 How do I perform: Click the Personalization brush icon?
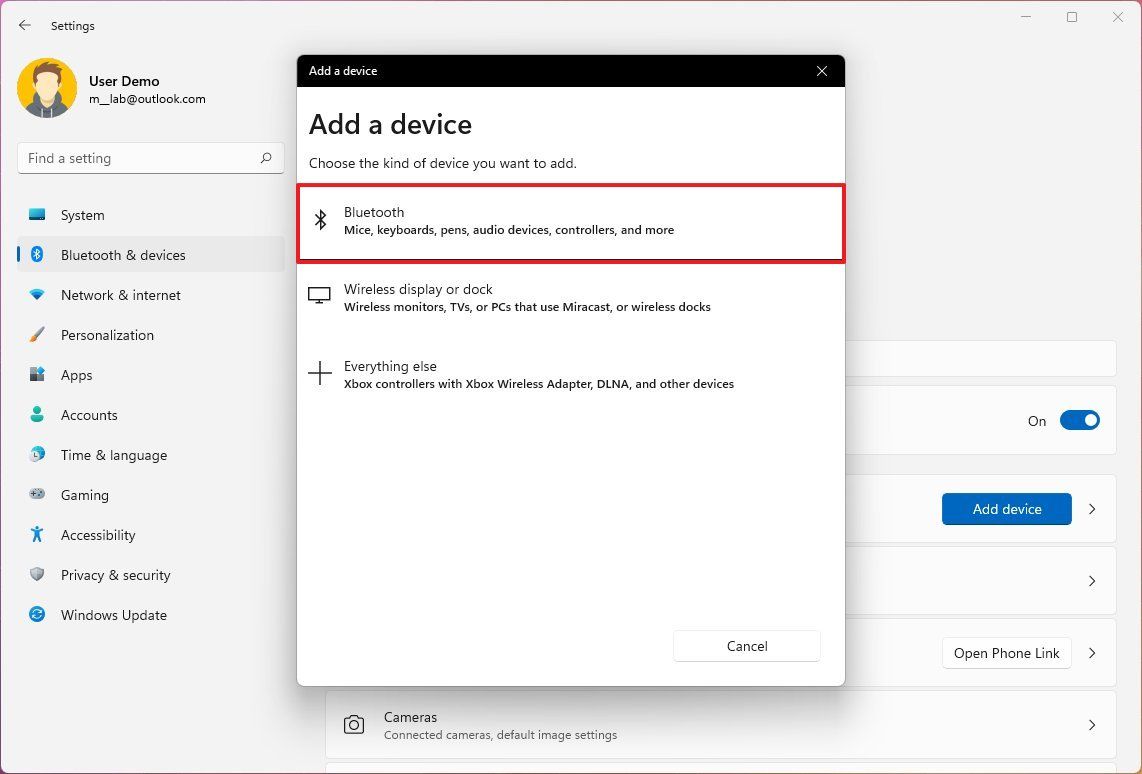[x=37, y=335]
